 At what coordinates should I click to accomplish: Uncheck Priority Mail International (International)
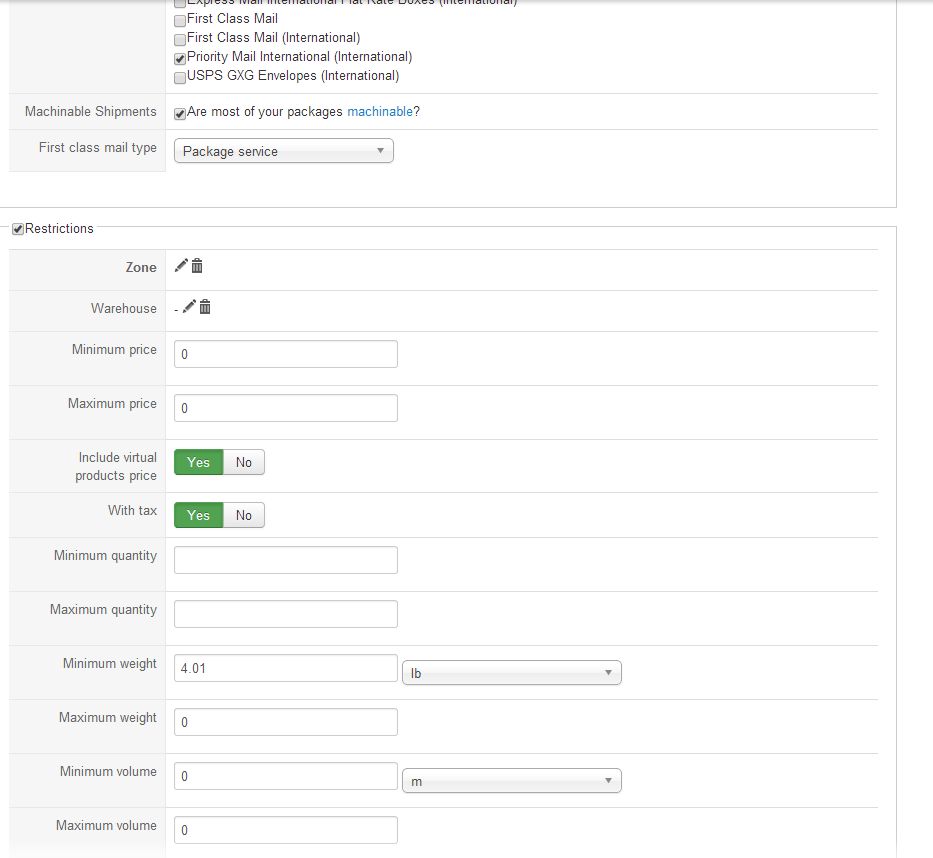(x=180, y=59)
